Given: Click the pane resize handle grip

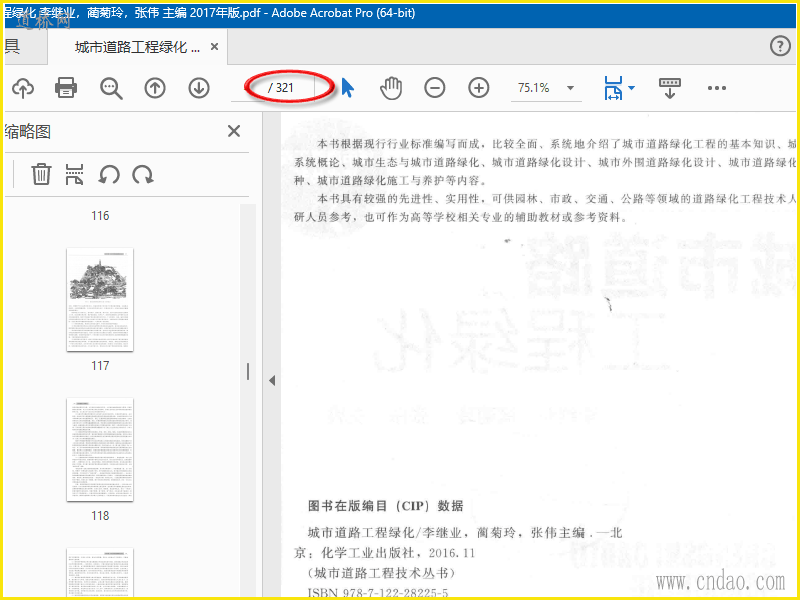Looking at the screenshot, I should click(x=248, y=371).
